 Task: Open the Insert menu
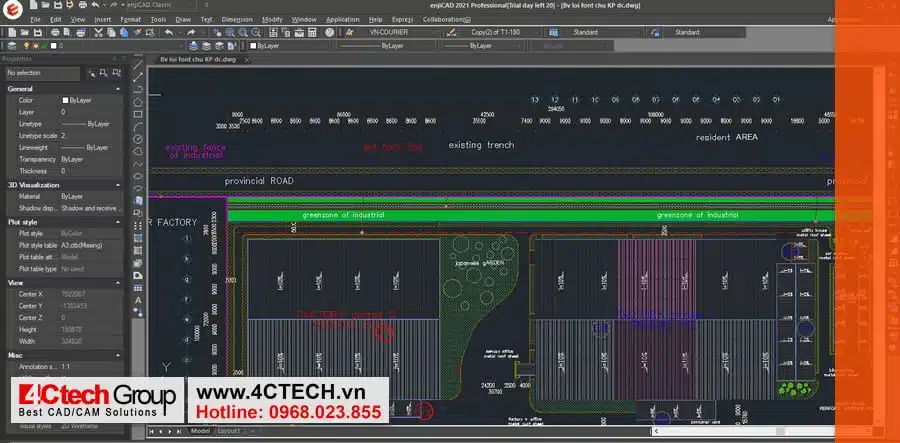[103, 20]
